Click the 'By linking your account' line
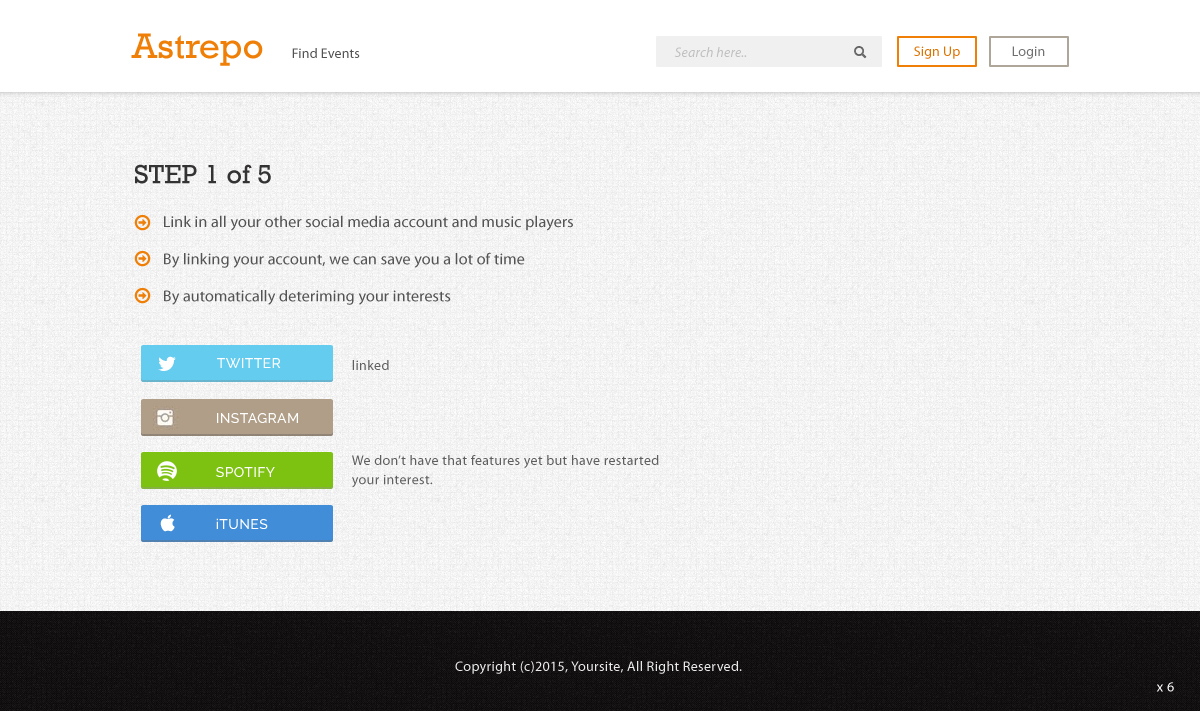Viewport: 1200px width, 711px height. point(344,259)
